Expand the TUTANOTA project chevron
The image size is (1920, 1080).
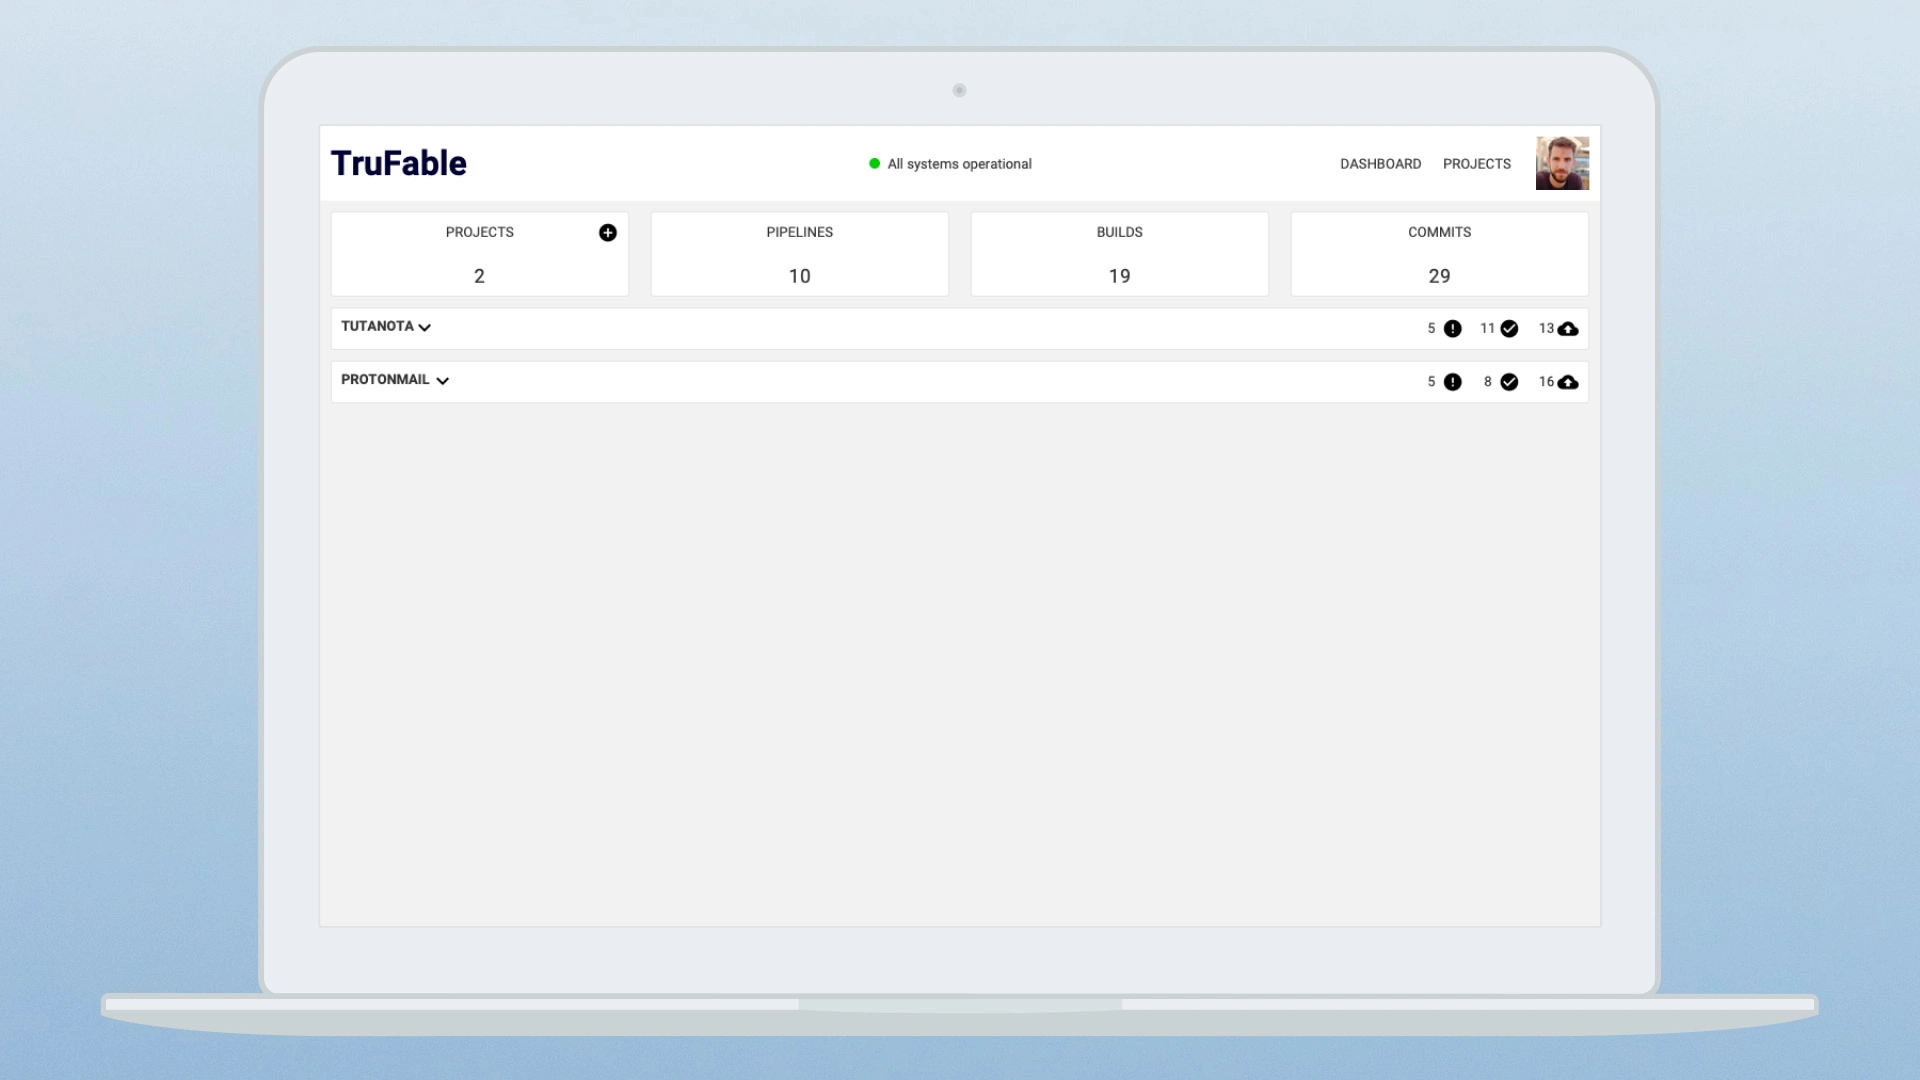point(425,328)
